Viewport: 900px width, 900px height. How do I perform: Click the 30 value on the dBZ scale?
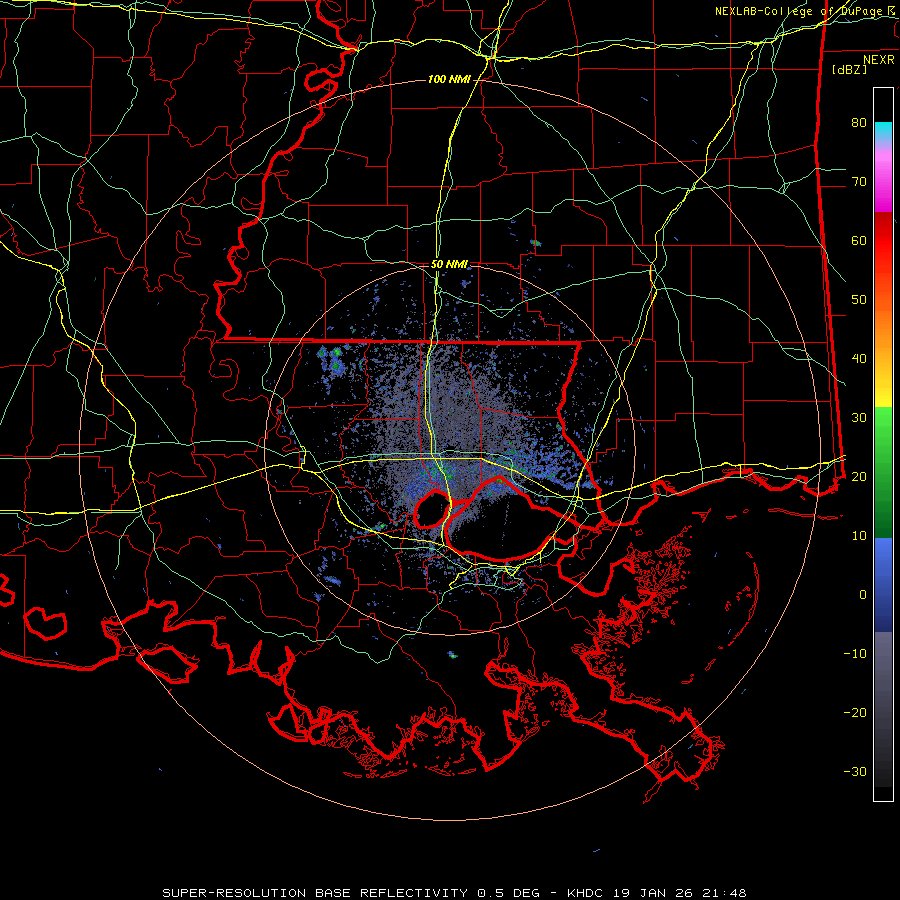(859, 418)
